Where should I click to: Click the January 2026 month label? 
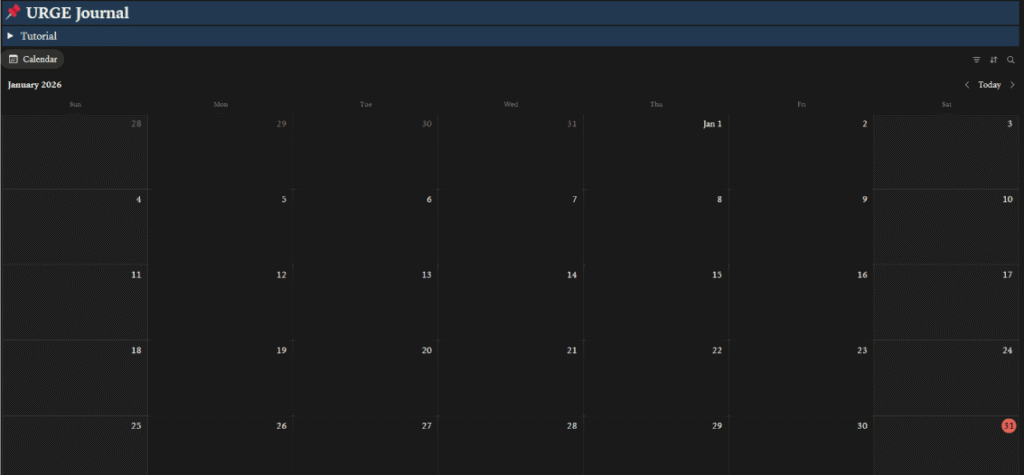click(x=35, y=85)
